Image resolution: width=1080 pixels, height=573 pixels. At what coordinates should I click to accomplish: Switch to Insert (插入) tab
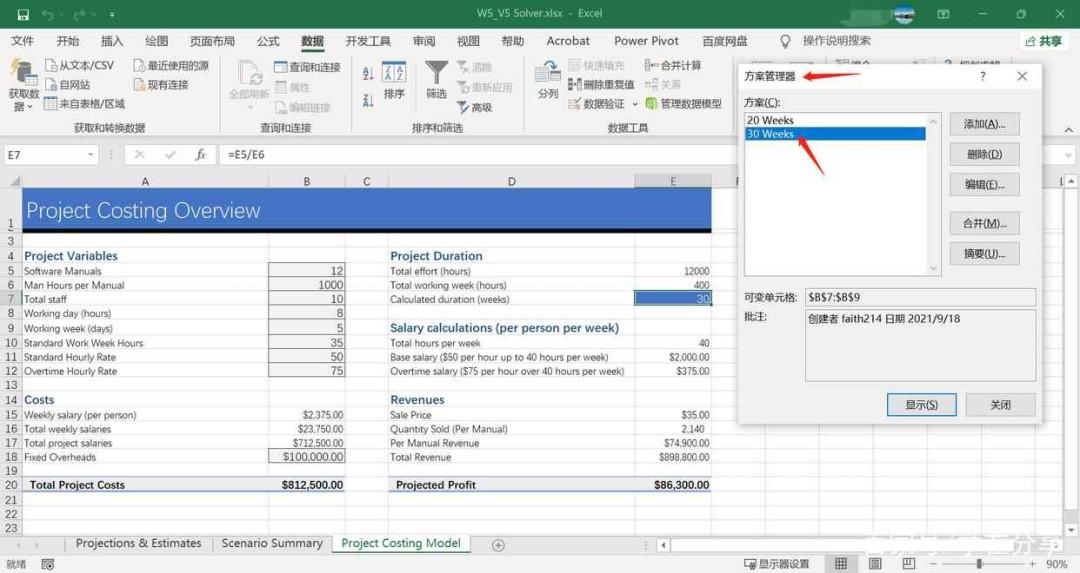pos(112,41)
